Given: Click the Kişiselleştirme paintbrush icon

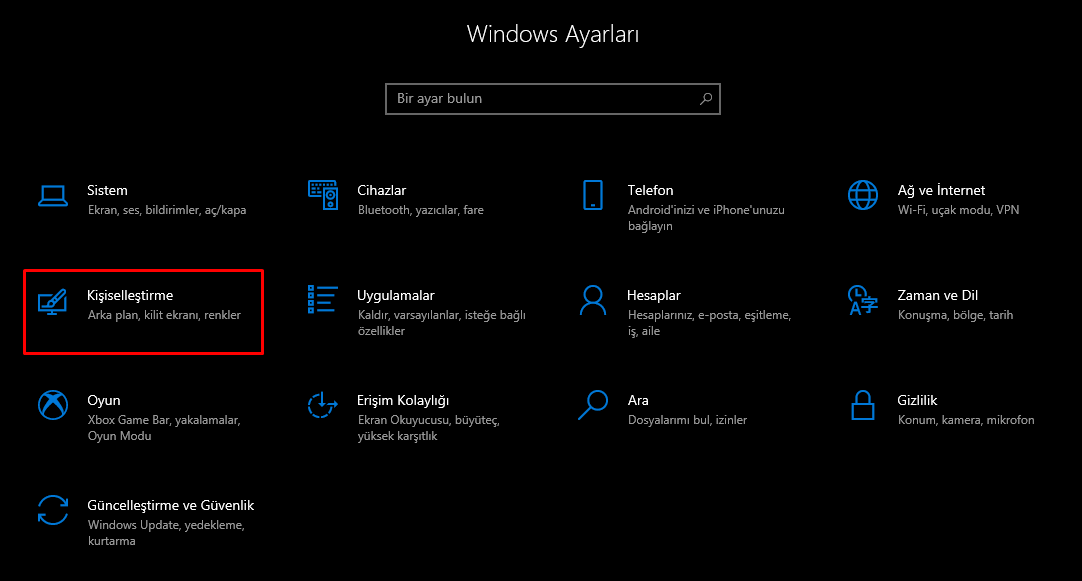Looking at the screenshot, I should point(53,302).
